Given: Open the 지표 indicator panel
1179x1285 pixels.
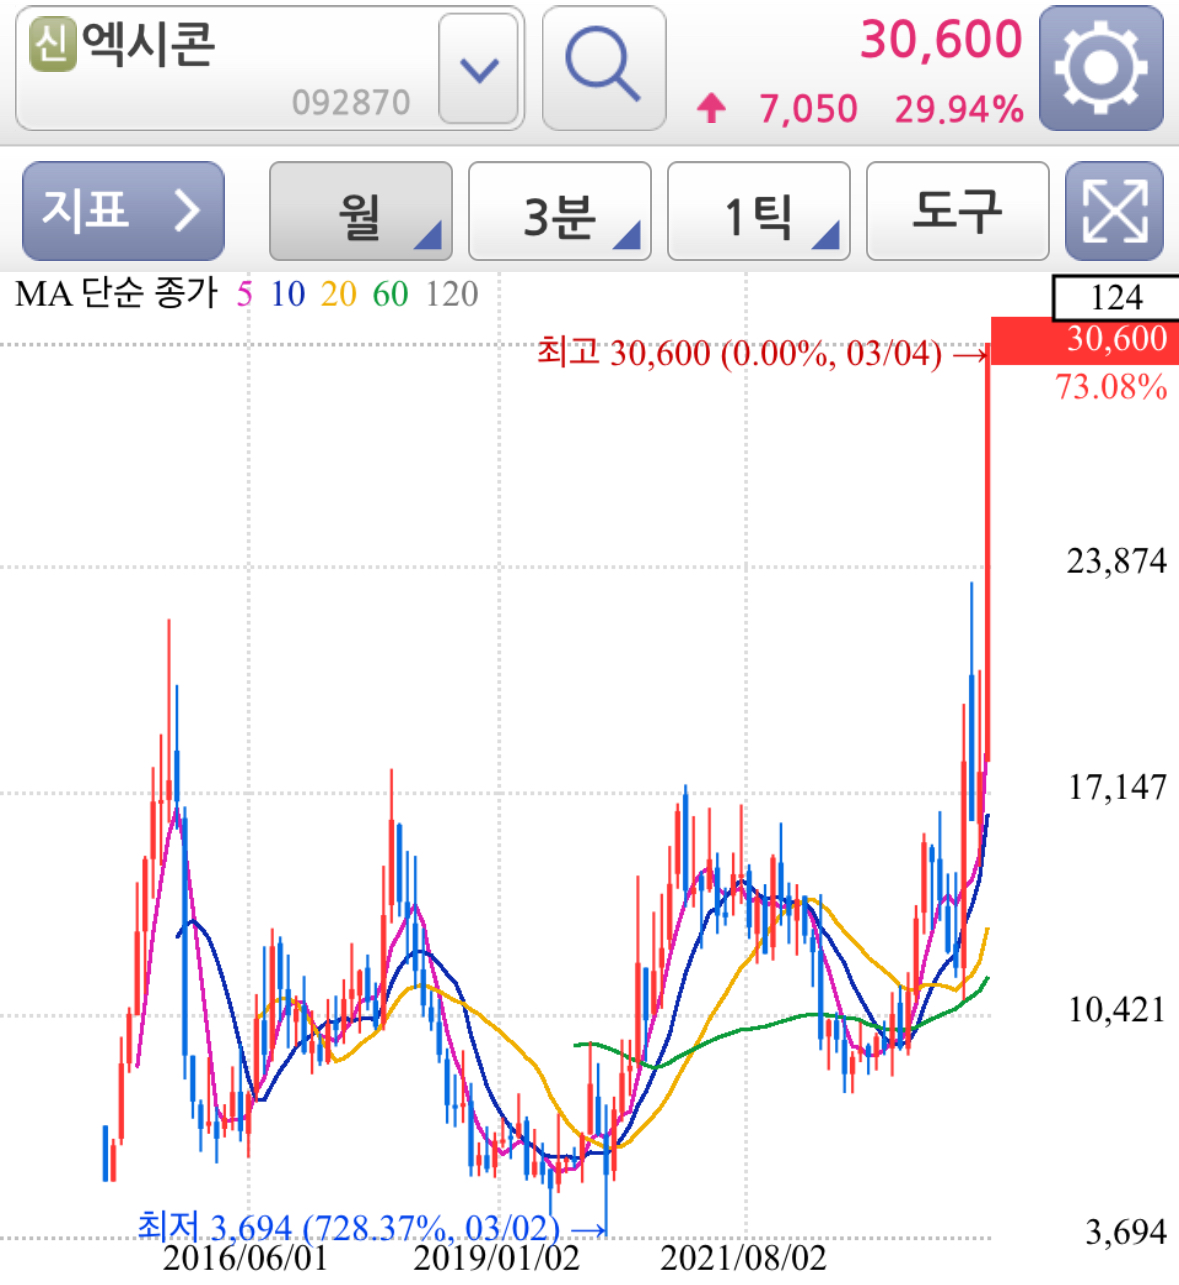Looking at the screenshot, I should [122, 211].
